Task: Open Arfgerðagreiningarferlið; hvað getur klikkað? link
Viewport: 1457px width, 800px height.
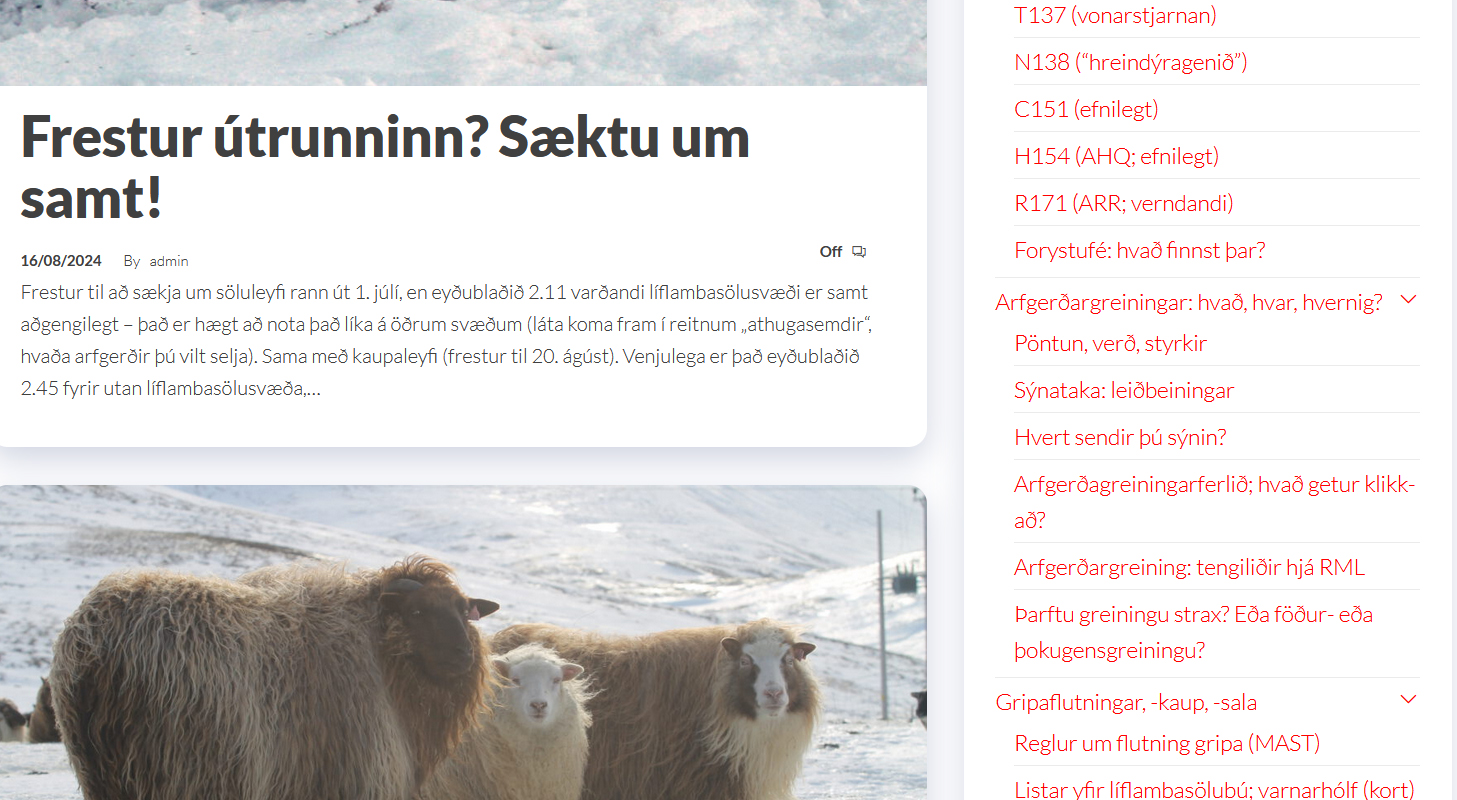Action: (x=1215, y=502)
